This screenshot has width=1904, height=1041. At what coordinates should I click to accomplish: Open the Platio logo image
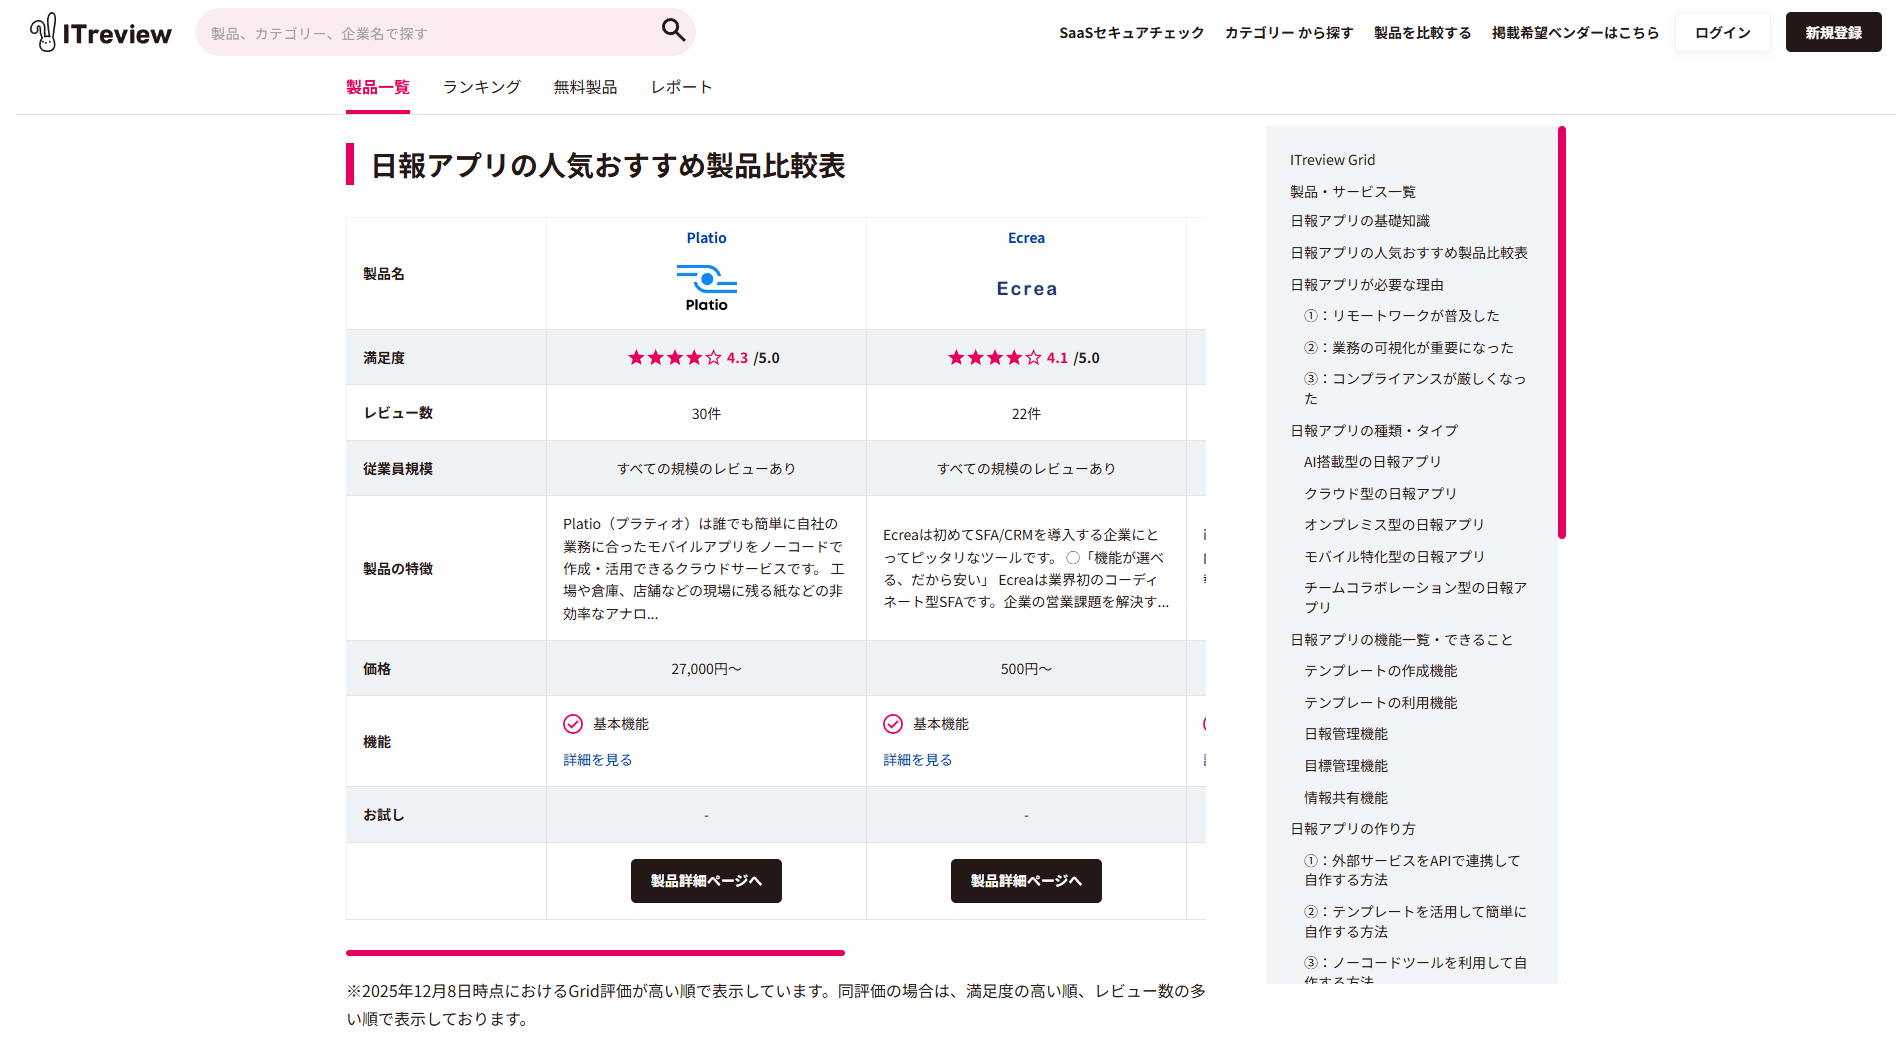pos(706,288)
